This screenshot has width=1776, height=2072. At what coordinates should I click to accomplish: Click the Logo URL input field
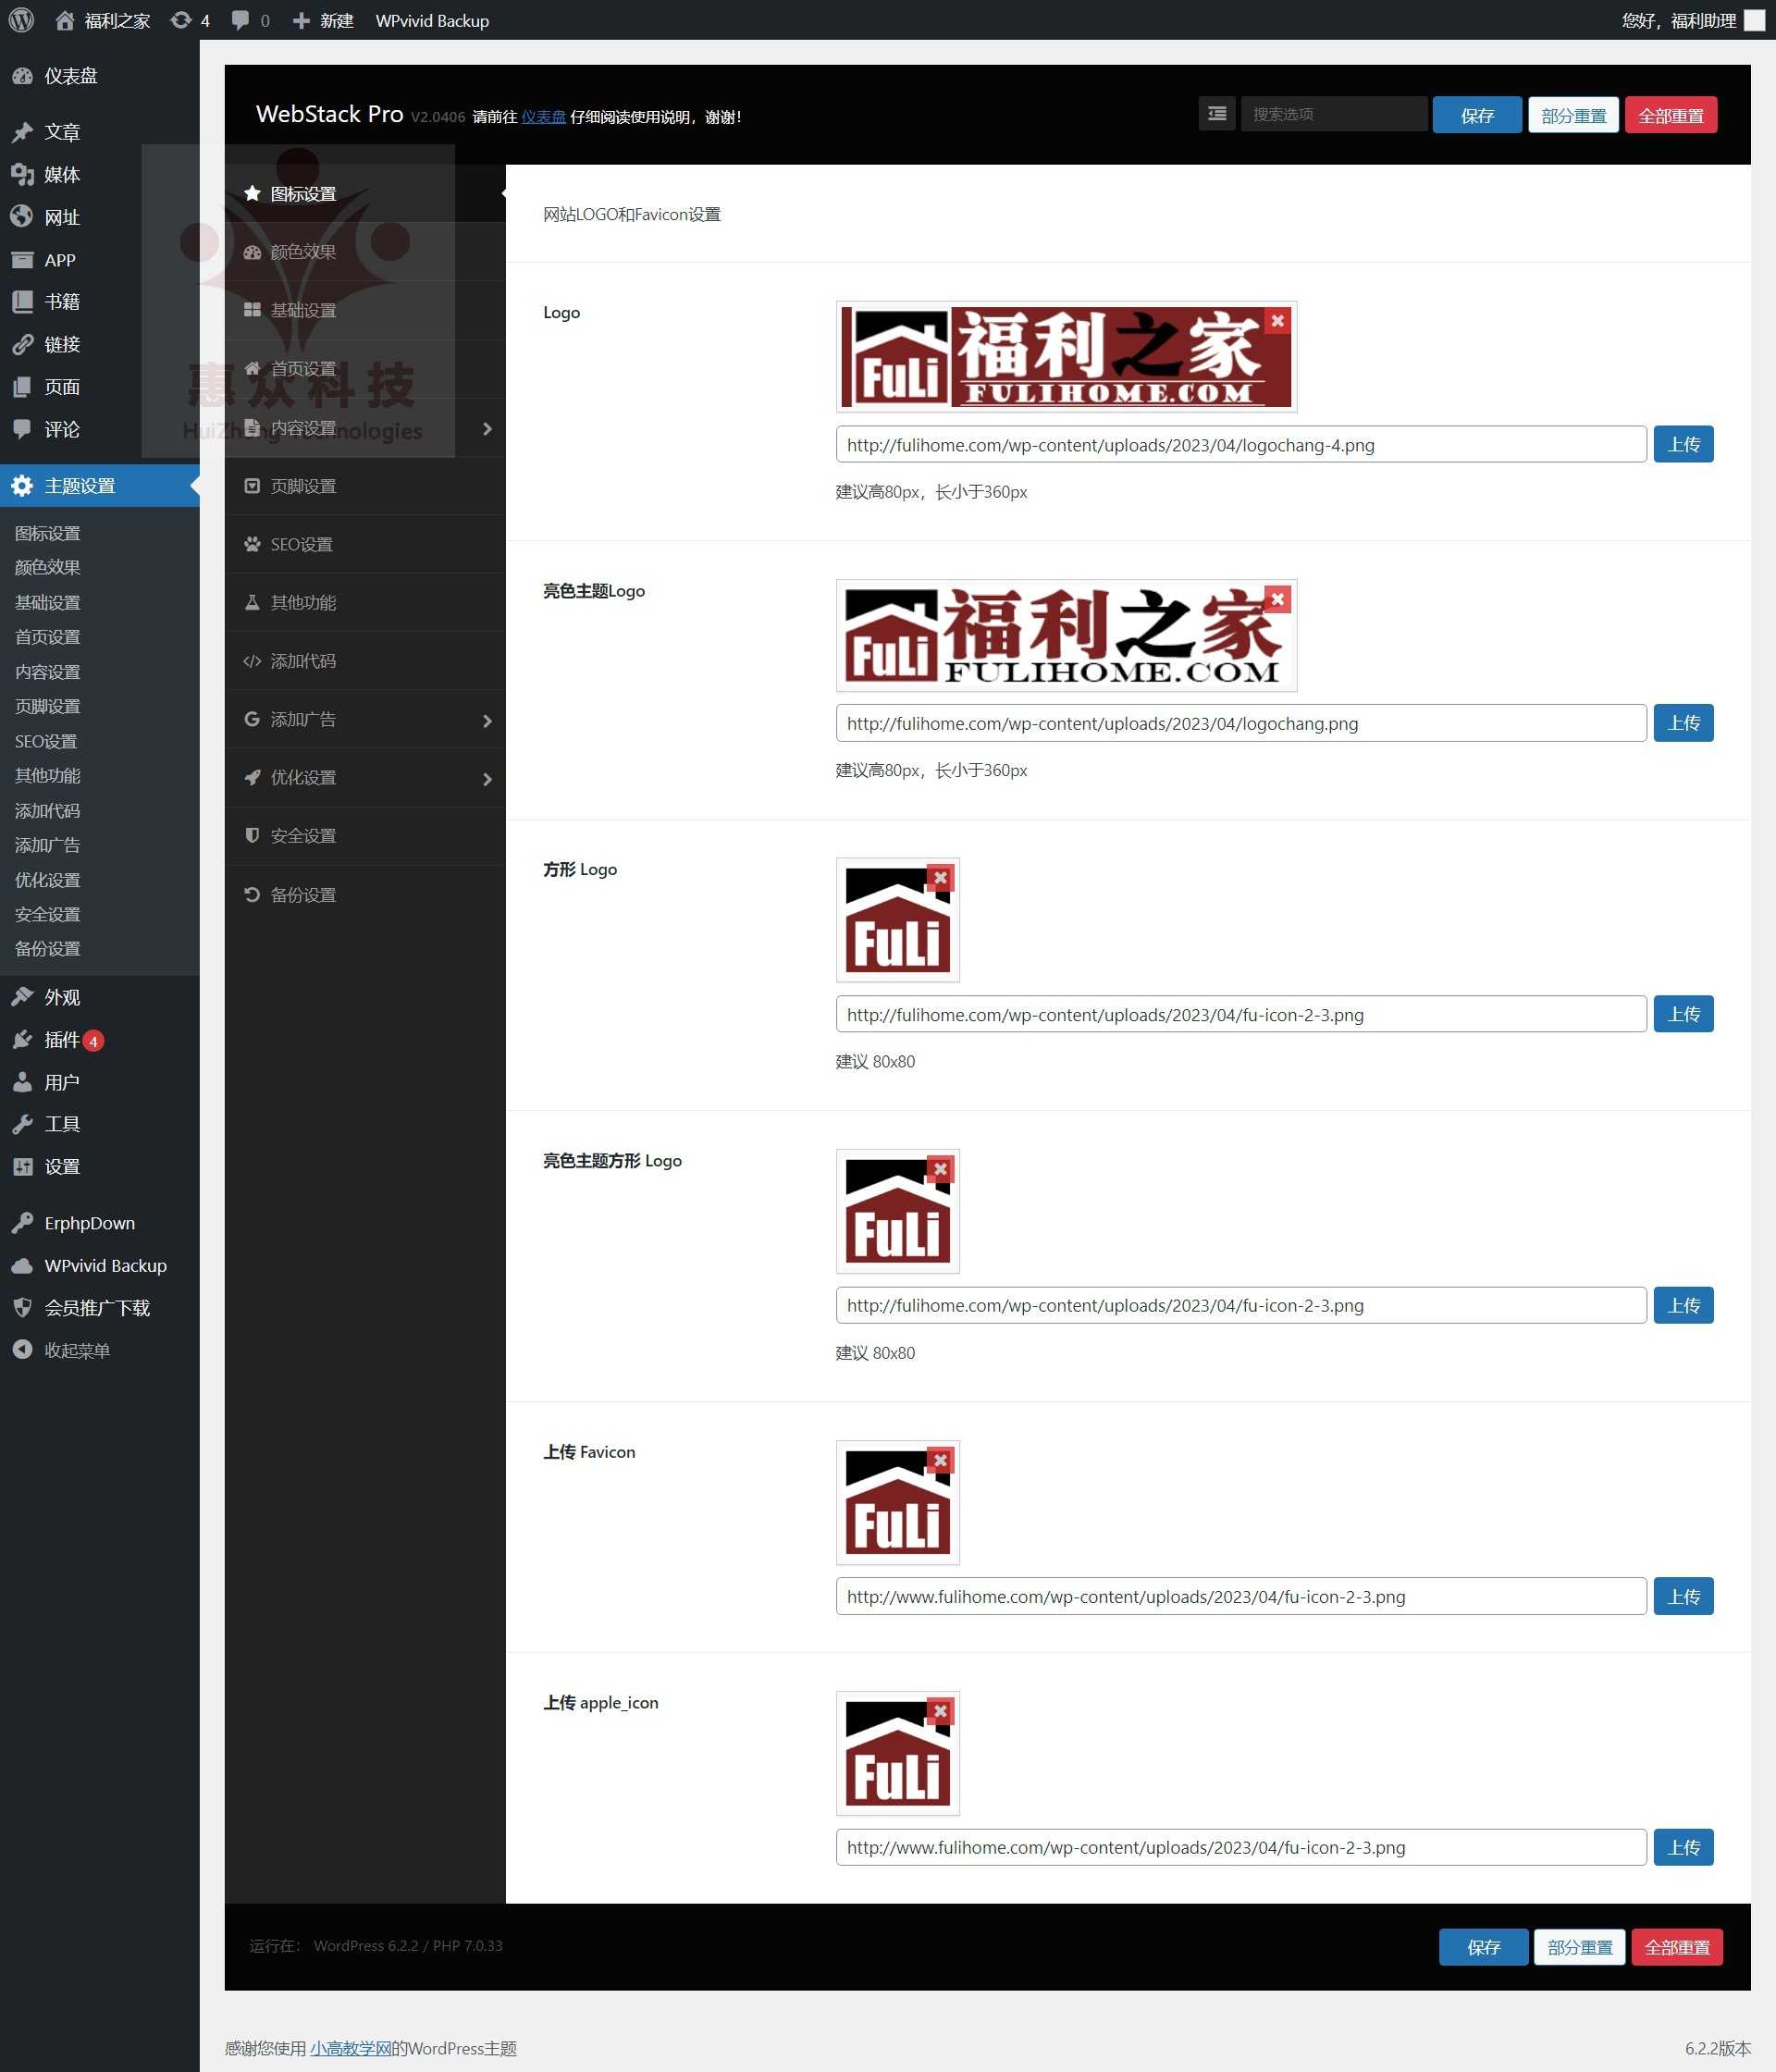(1241, 445)
